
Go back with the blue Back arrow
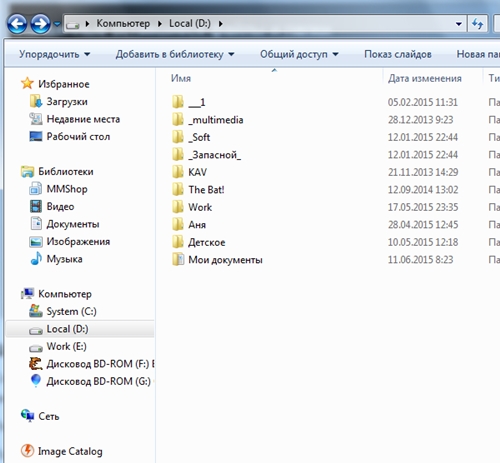(17, 24)
